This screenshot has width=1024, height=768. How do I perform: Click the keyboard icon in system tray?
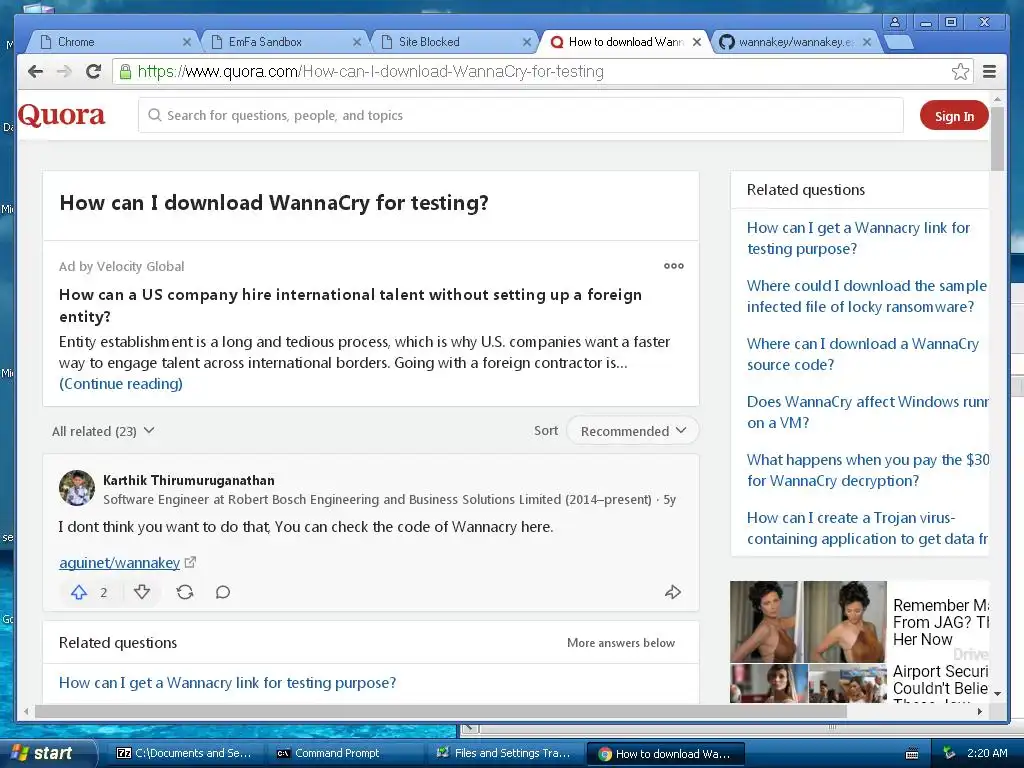(x=912, y=754)
